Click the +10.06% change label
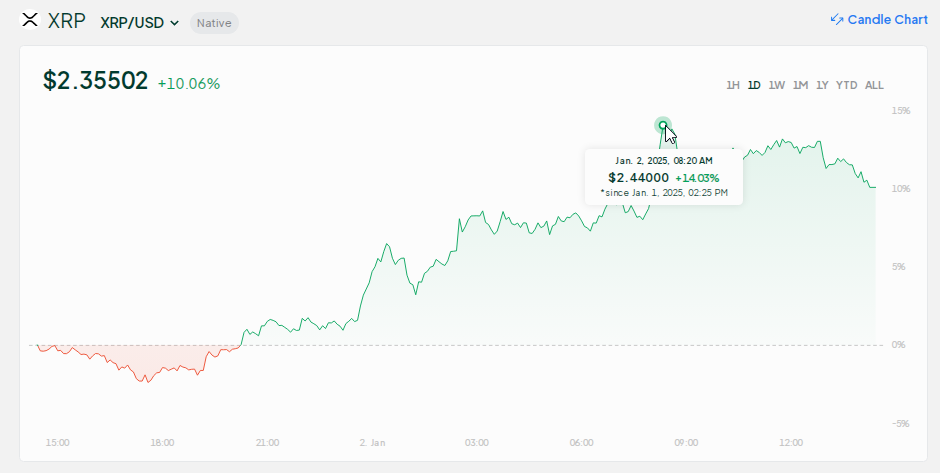The height and width of the screenshot is (473, 940). tap(189, 83)
